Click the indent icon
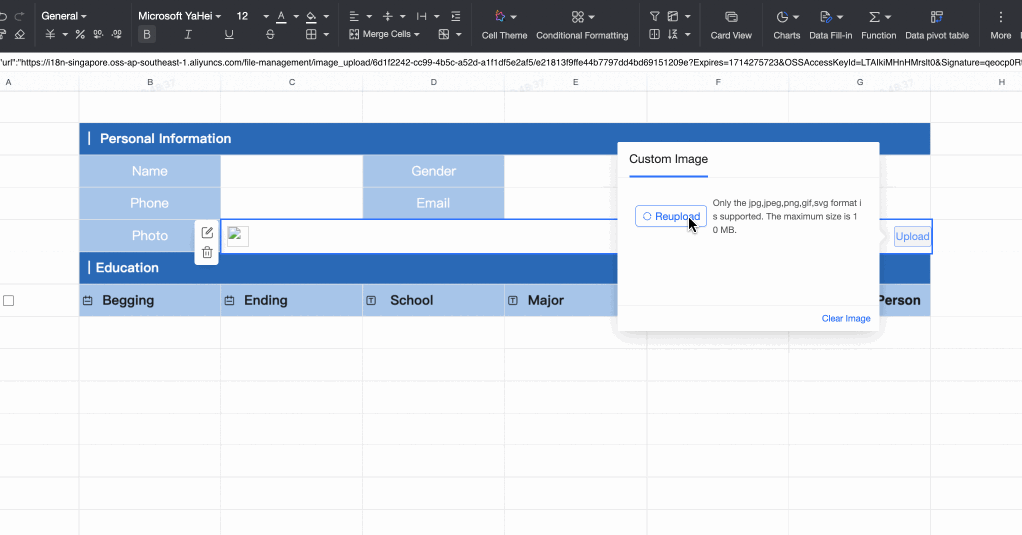Viewport: 1022px width, 535px height. coord(456,16)
